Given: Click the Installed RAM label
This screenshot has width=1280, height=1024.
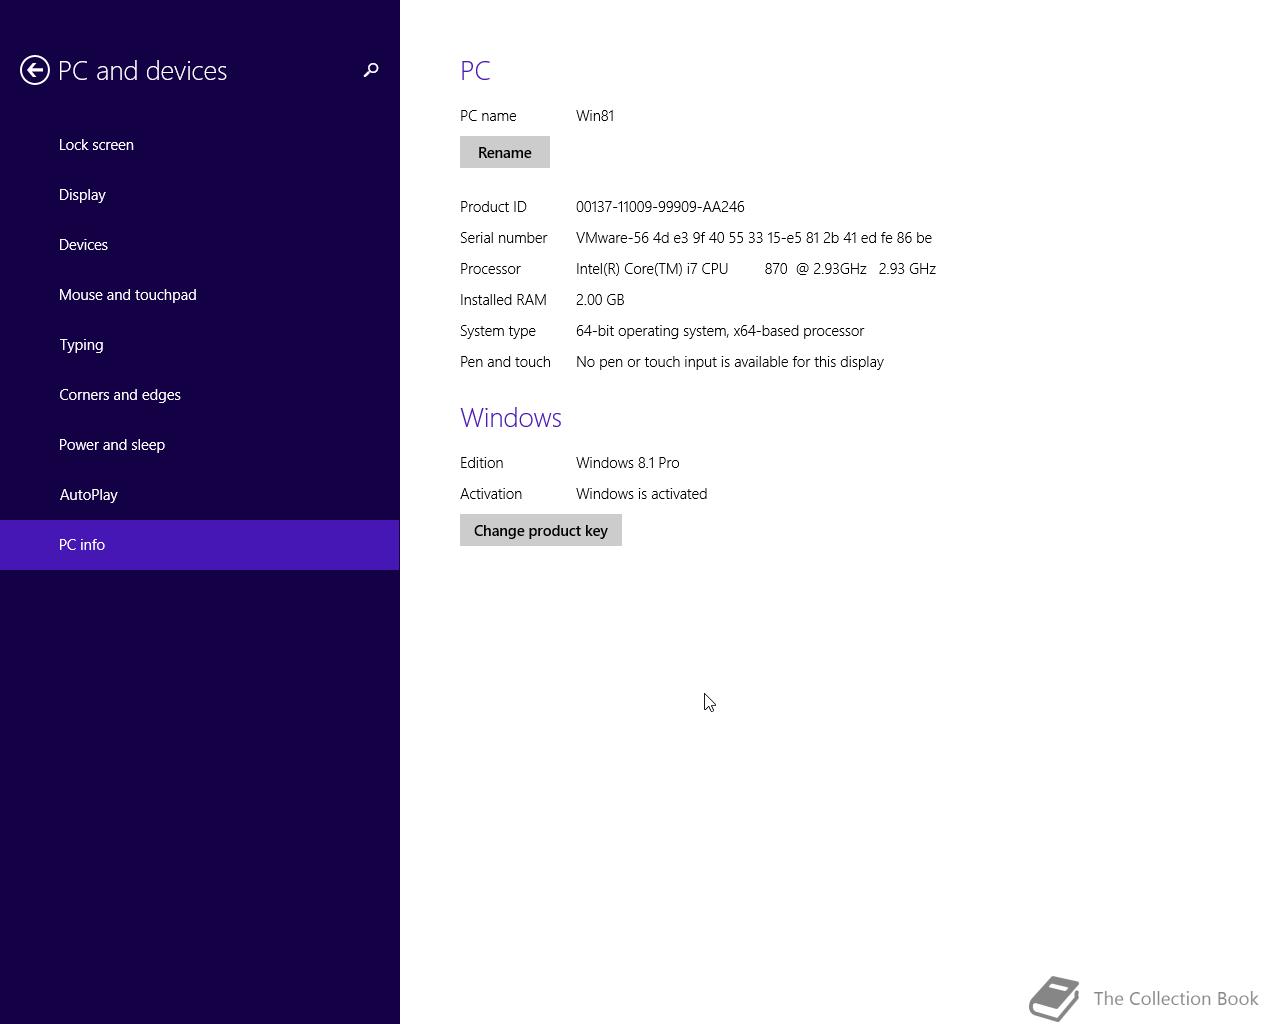Looking at the screenshot, I should tap(503, 300).
